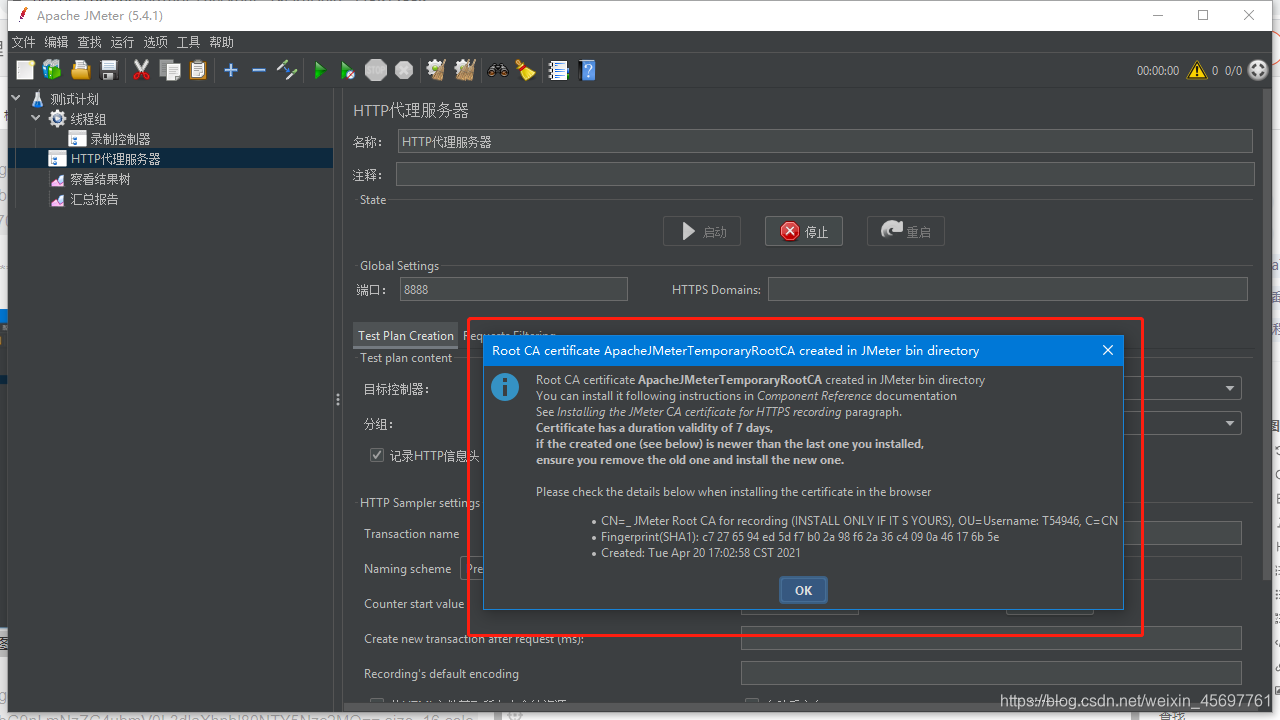Viewport: 1280px width, 720px height.
Task: Select 汇总报告 in the tree
Action: pyautogui.click(x=94, y=199)
